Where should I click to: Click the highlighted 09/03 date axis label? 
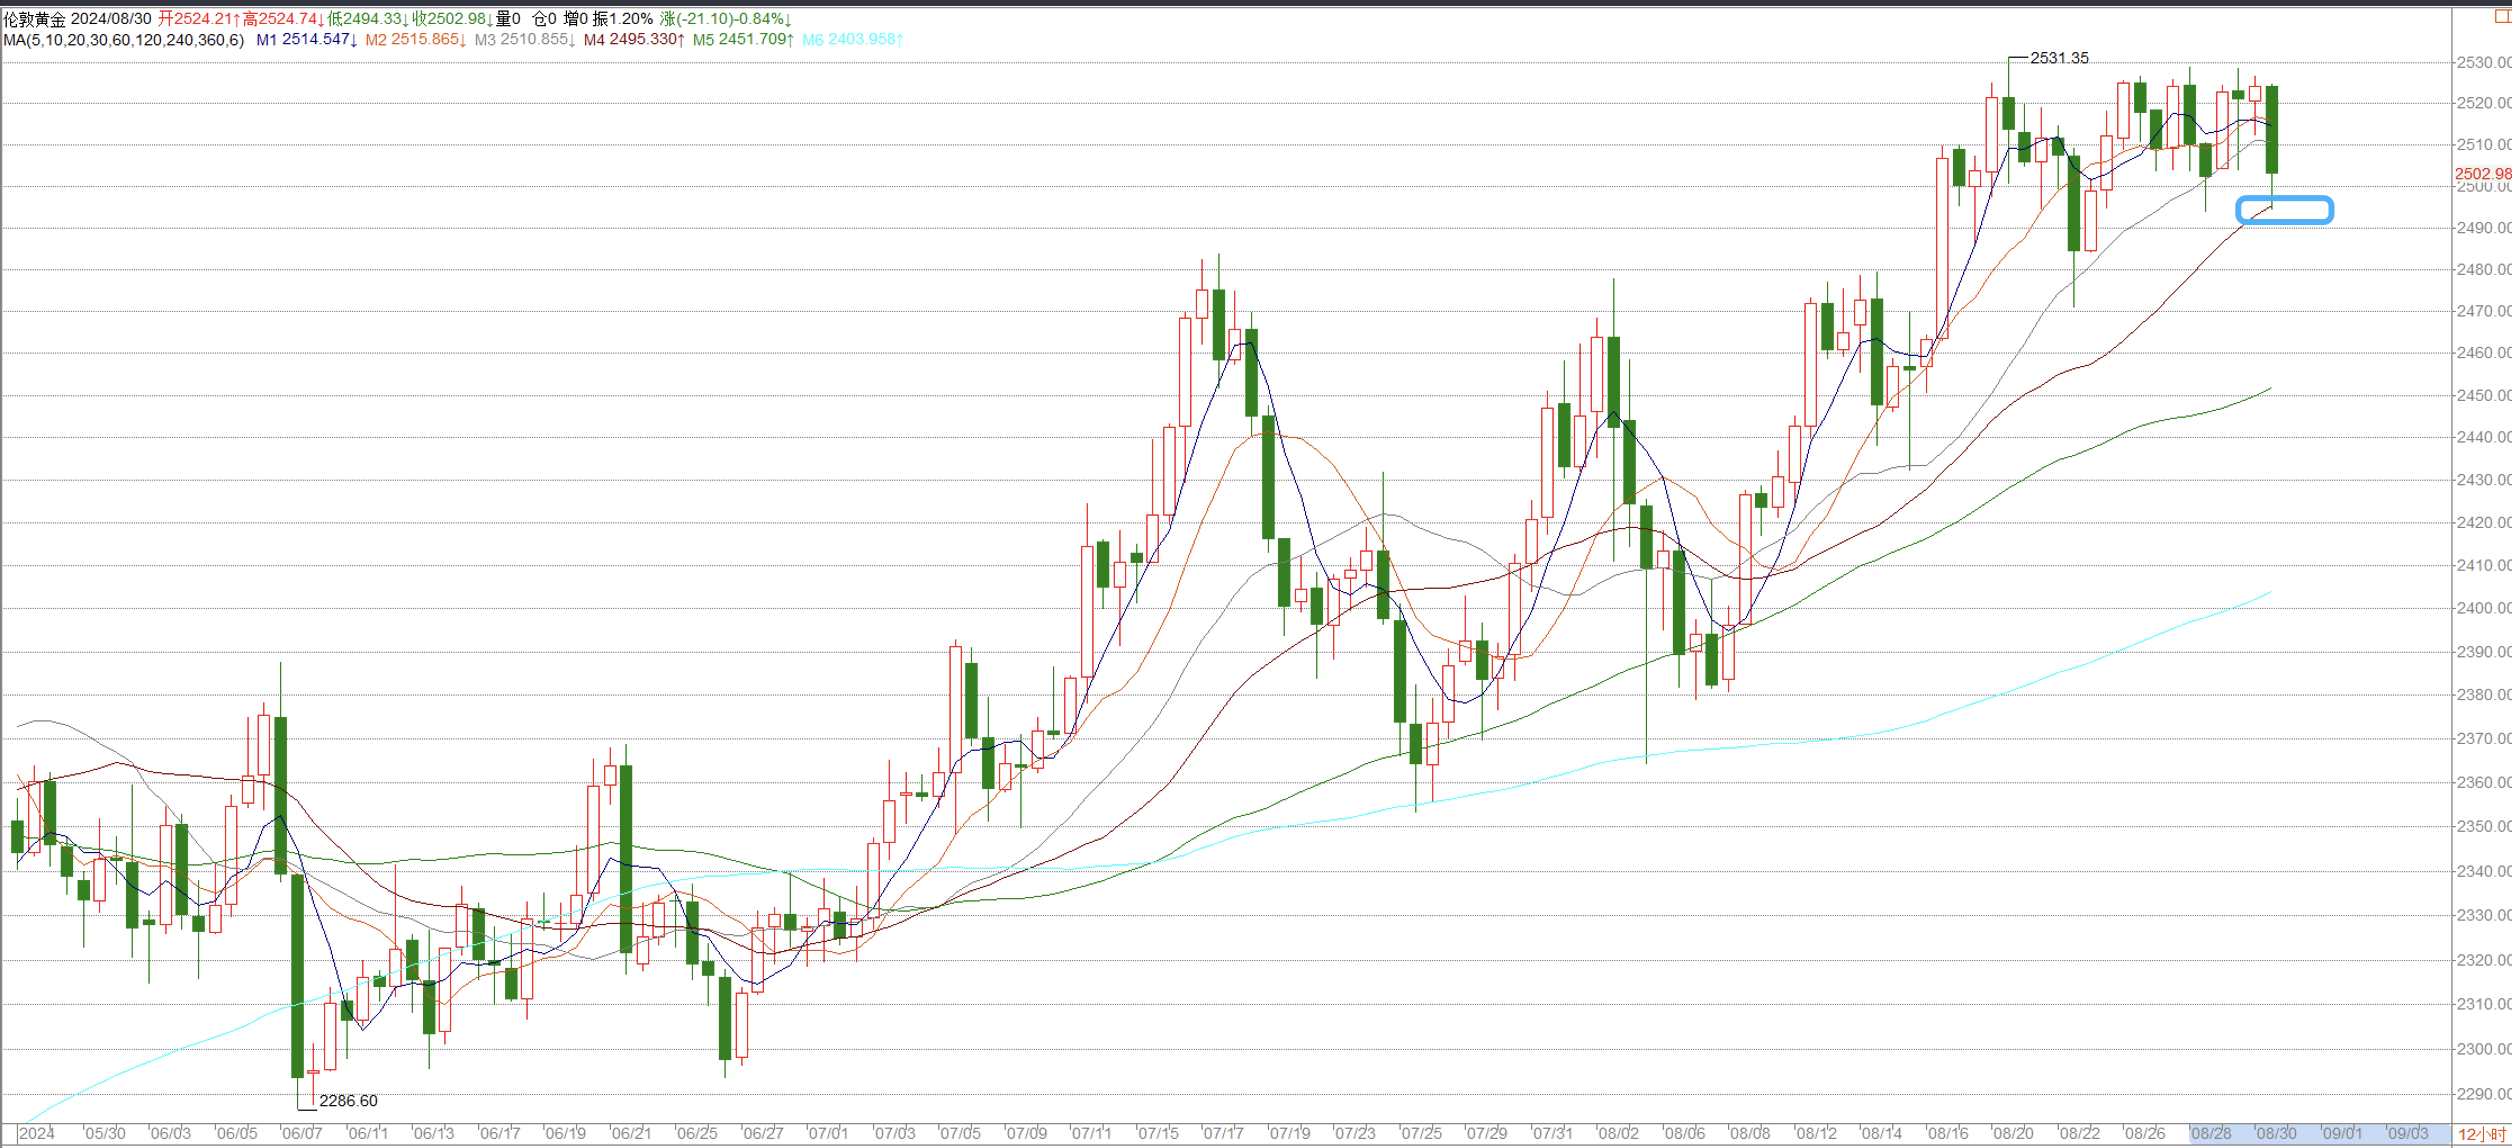tap(2408, 1133)
